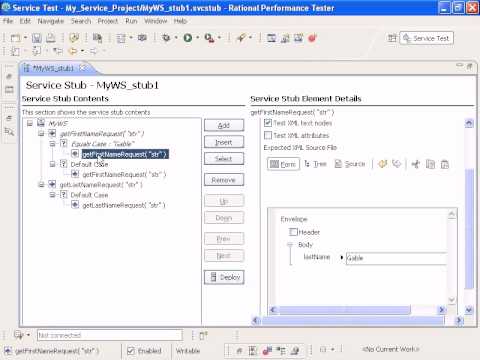The image size is (480, 360).
Task: Click MyWS root node icon
Action: tap(41, 123)
